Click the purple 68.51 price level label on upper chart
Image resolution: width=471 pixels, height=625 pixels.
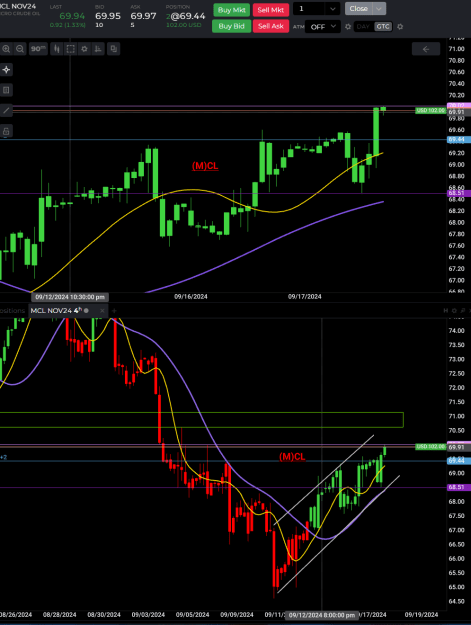(458, 193)
